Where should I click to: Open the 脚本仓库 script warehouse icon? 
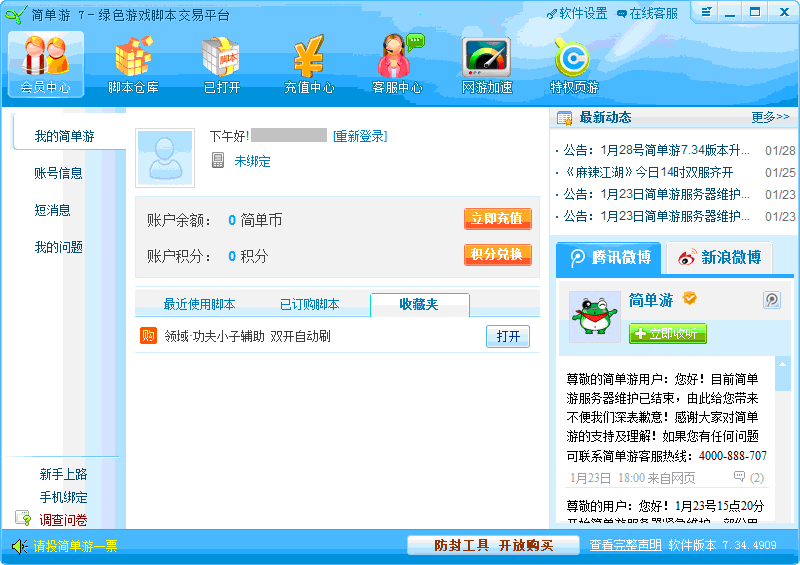(133, 64)
